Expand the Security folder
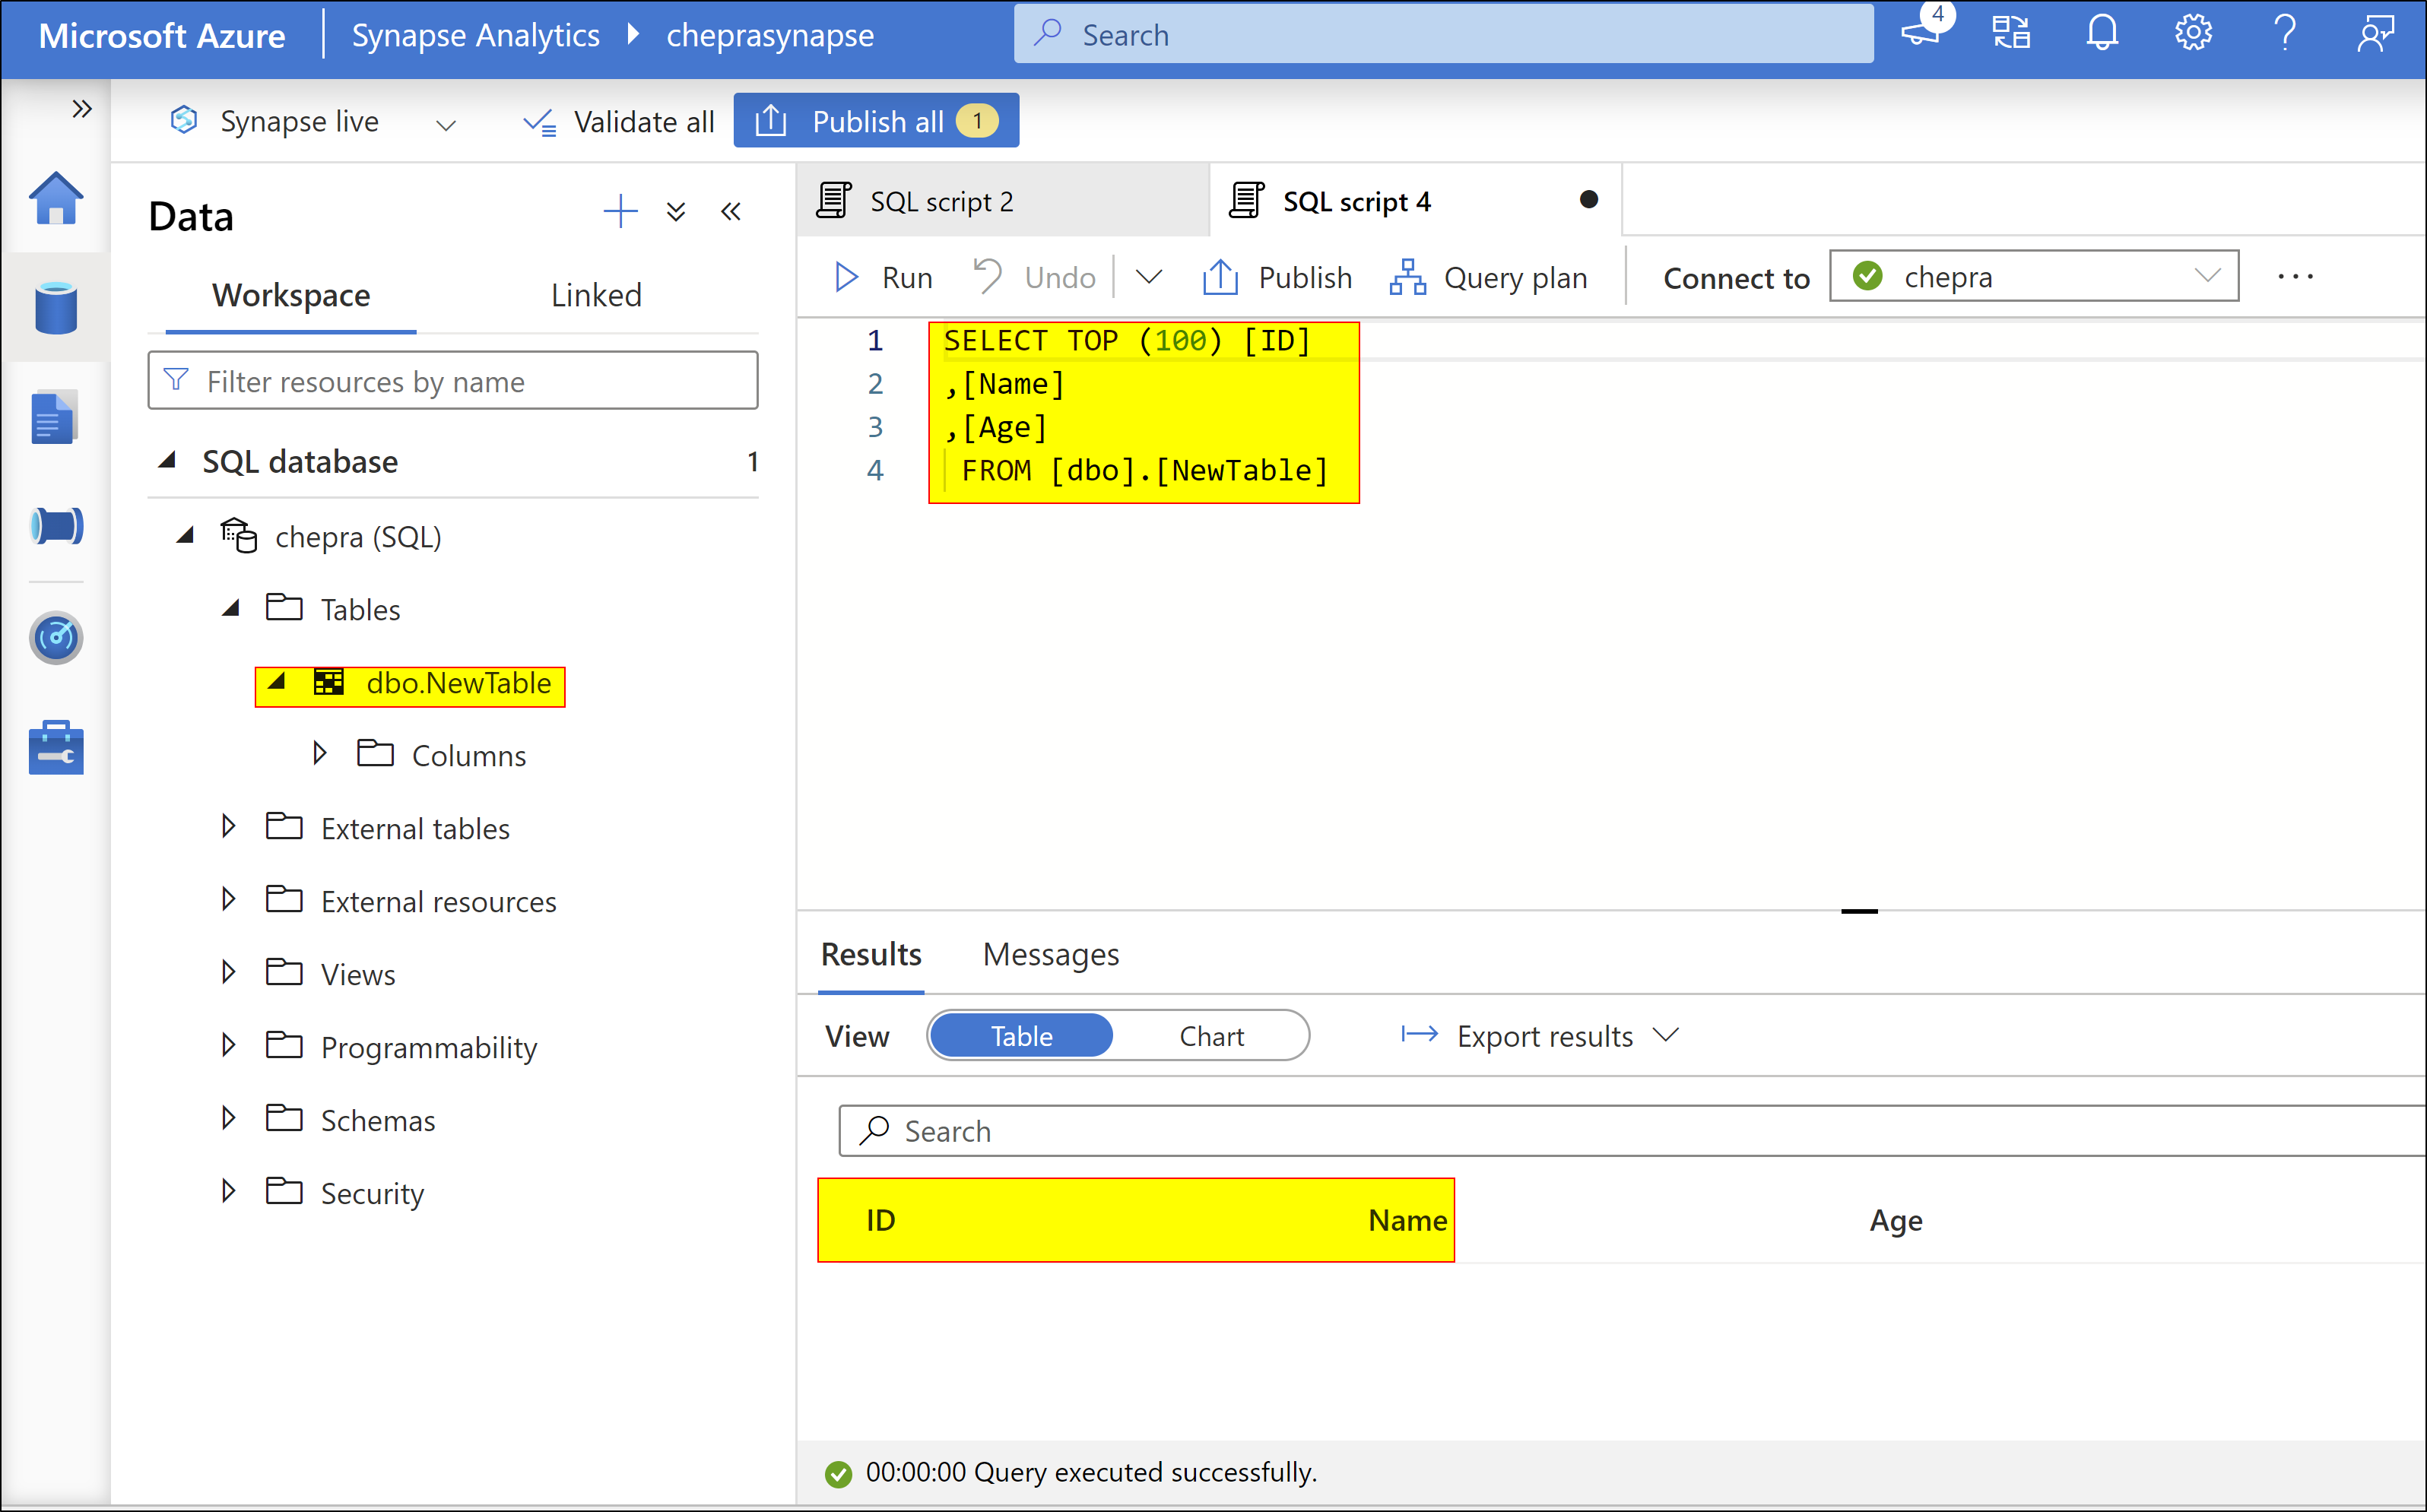 click(x=228, y=1191)
